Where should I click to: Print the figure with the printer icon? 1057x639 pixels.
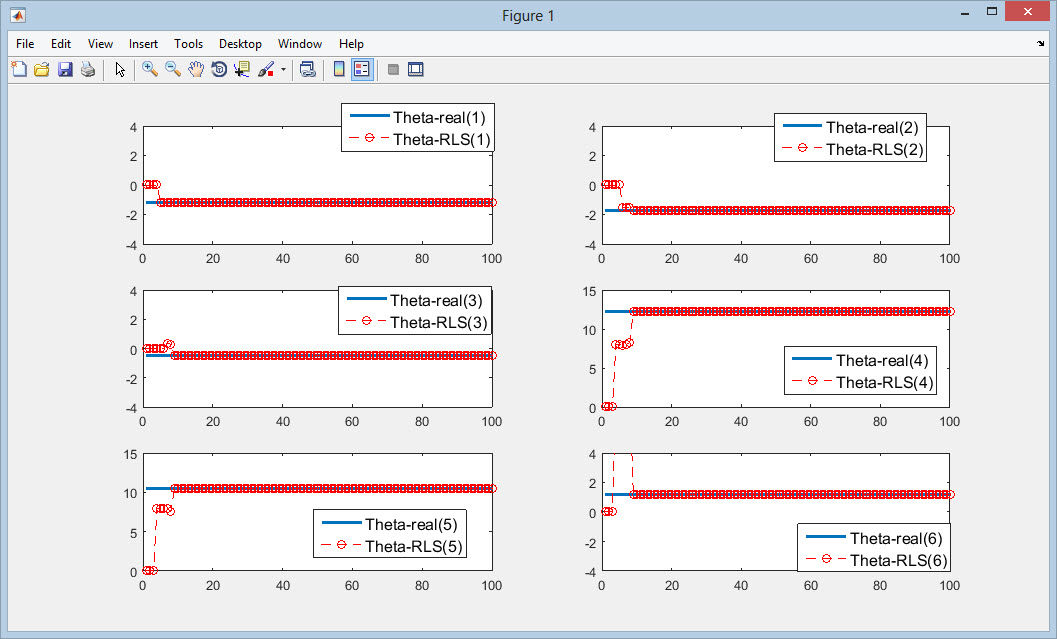(88, 69)
